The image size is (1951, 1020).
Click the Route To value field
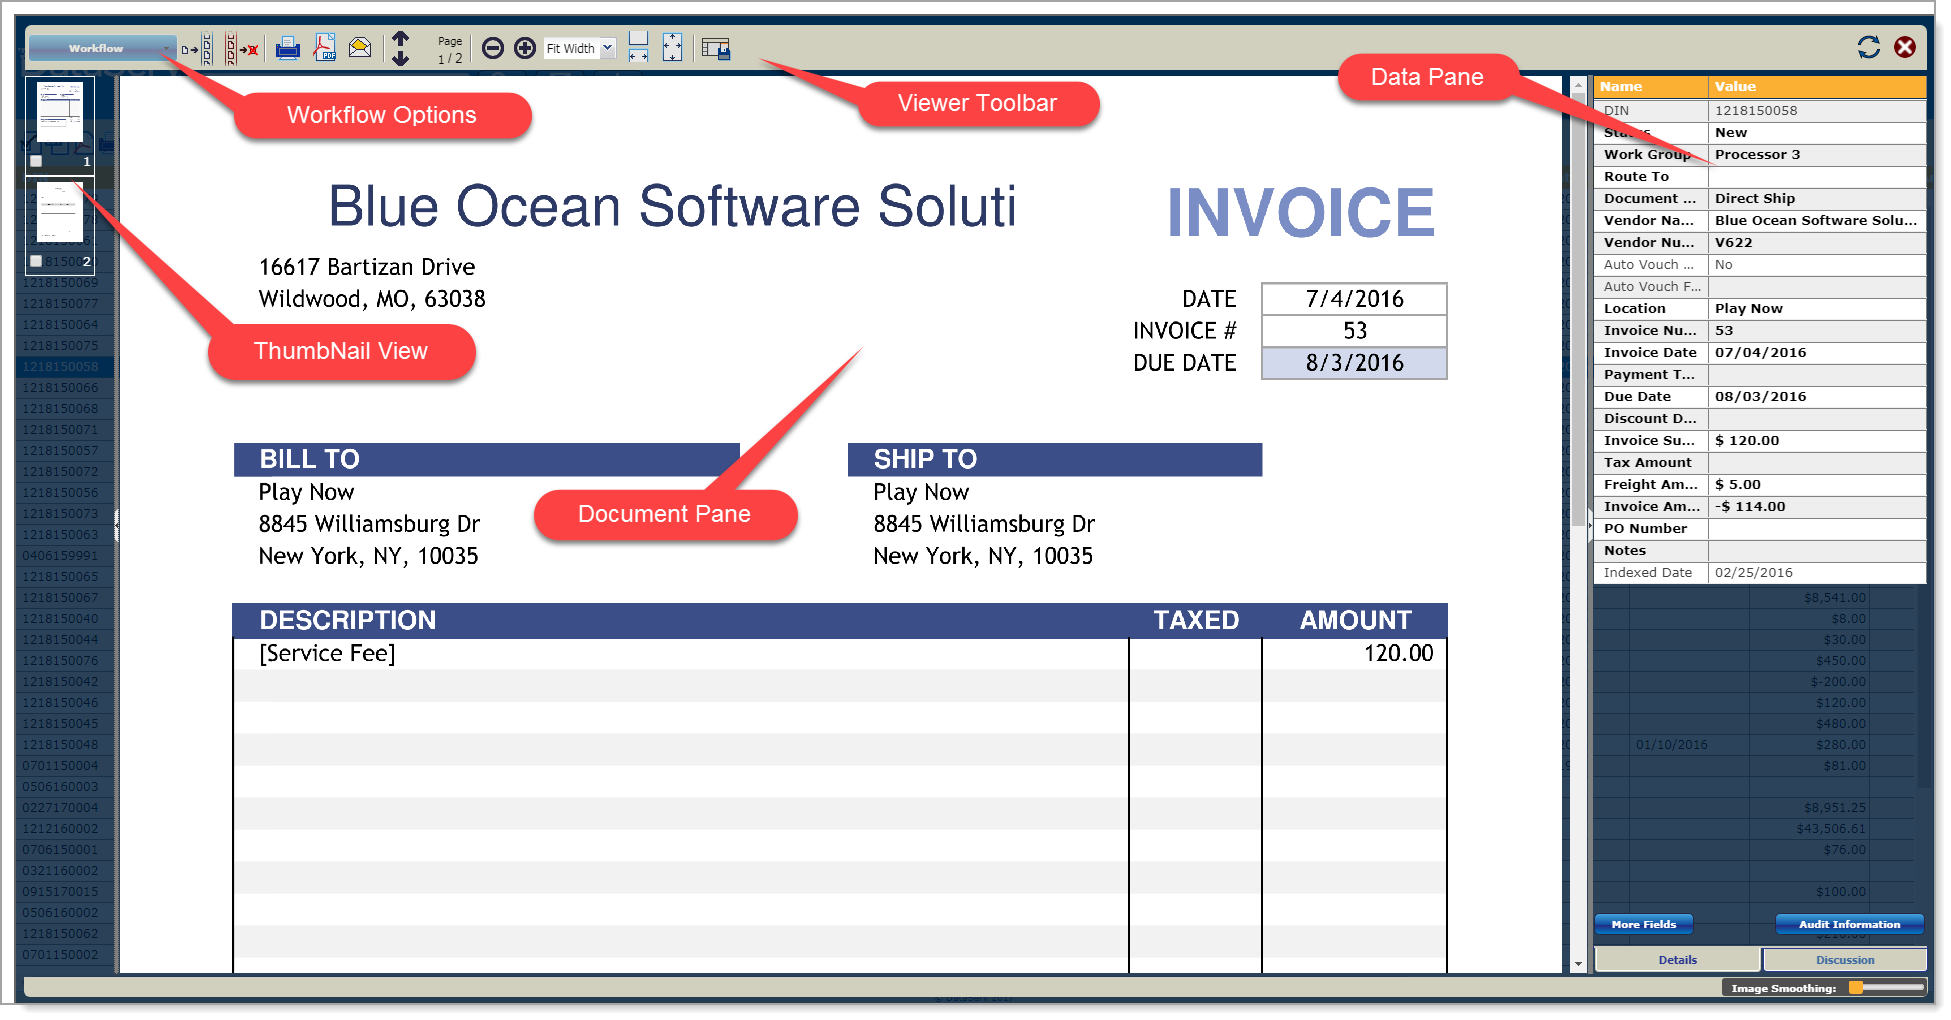(1817, 176)
